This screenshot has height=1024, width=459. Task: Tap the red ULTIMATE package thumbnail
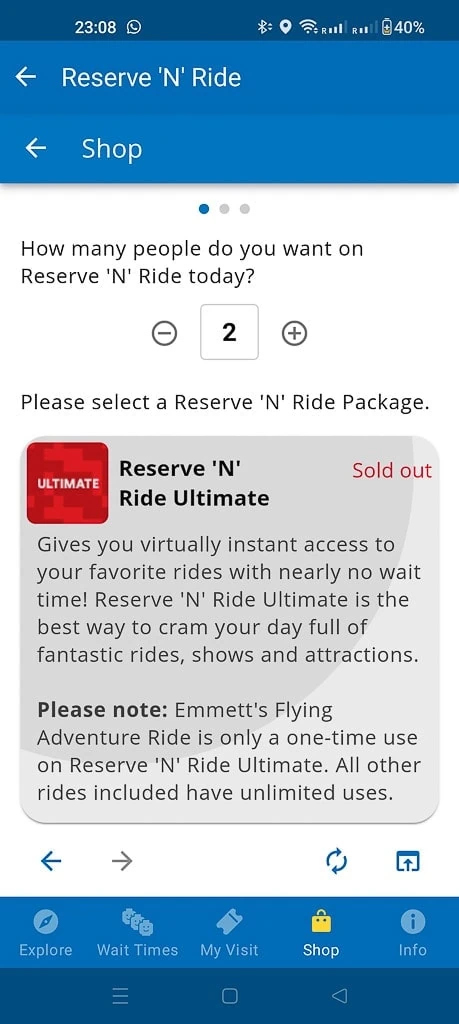68,483
